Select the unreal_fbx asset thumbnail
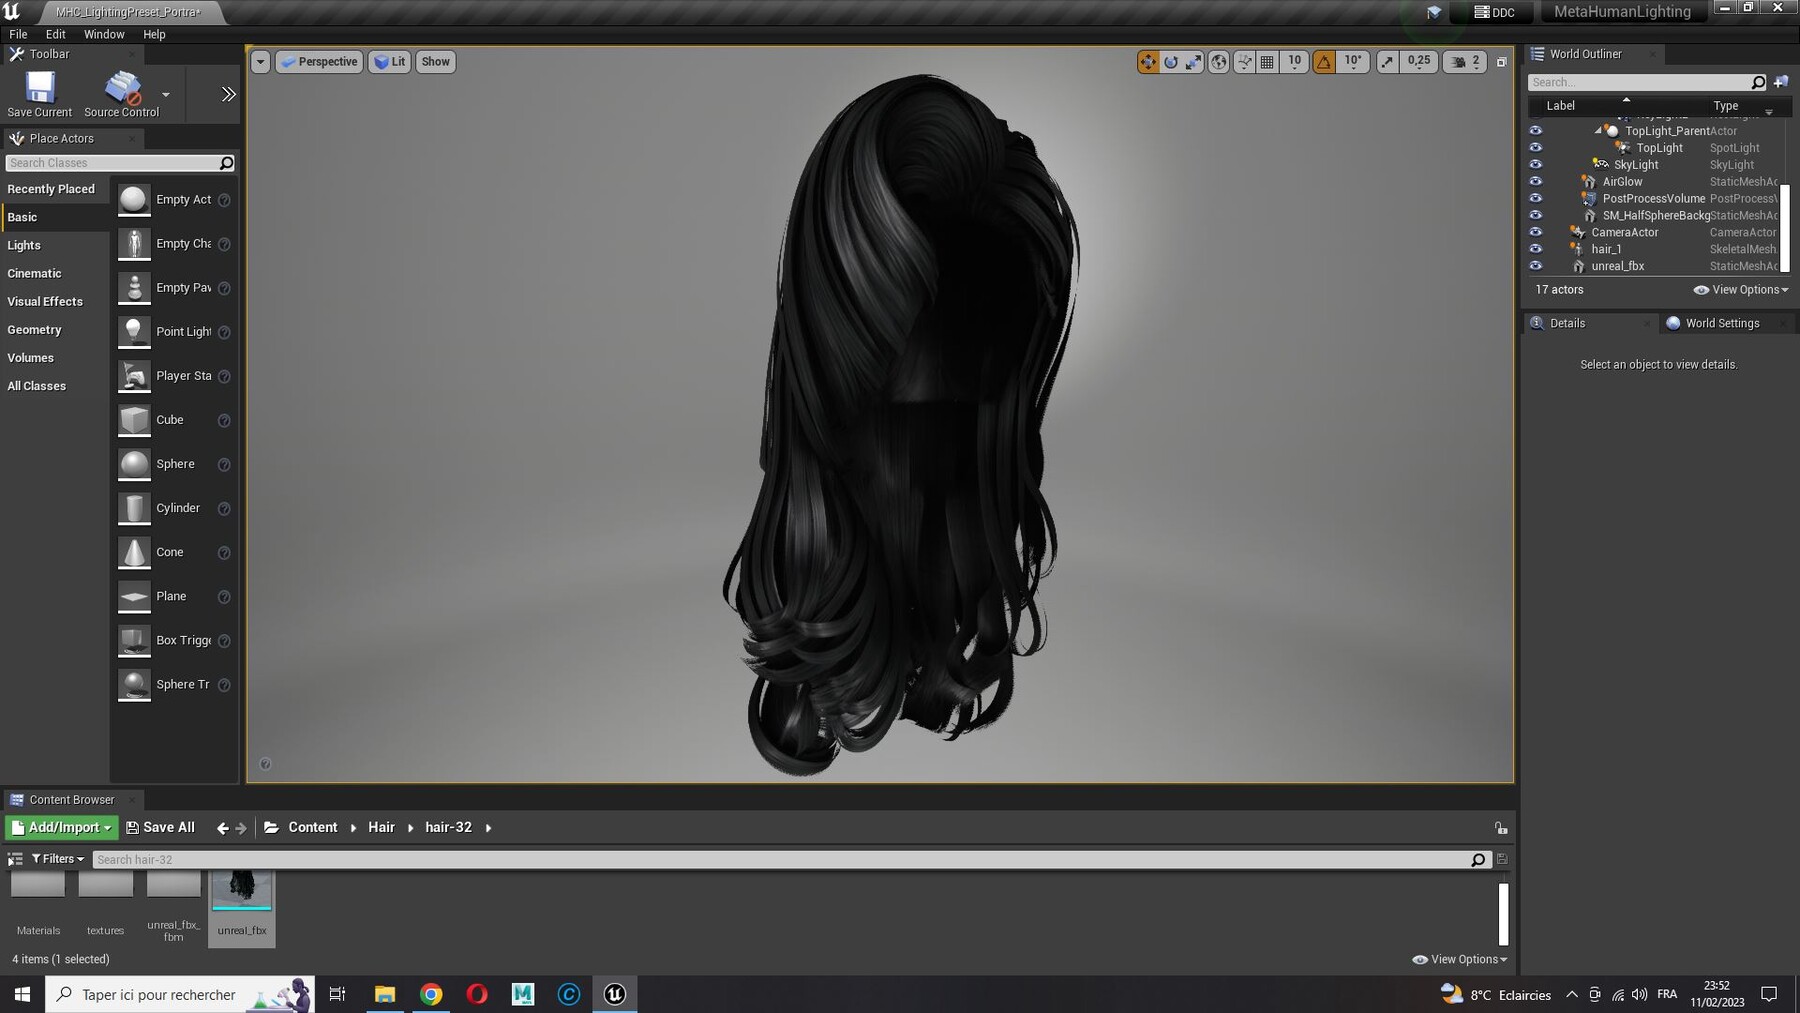Viewport: 1800px width, 1013px height. (x=242, y=890)
